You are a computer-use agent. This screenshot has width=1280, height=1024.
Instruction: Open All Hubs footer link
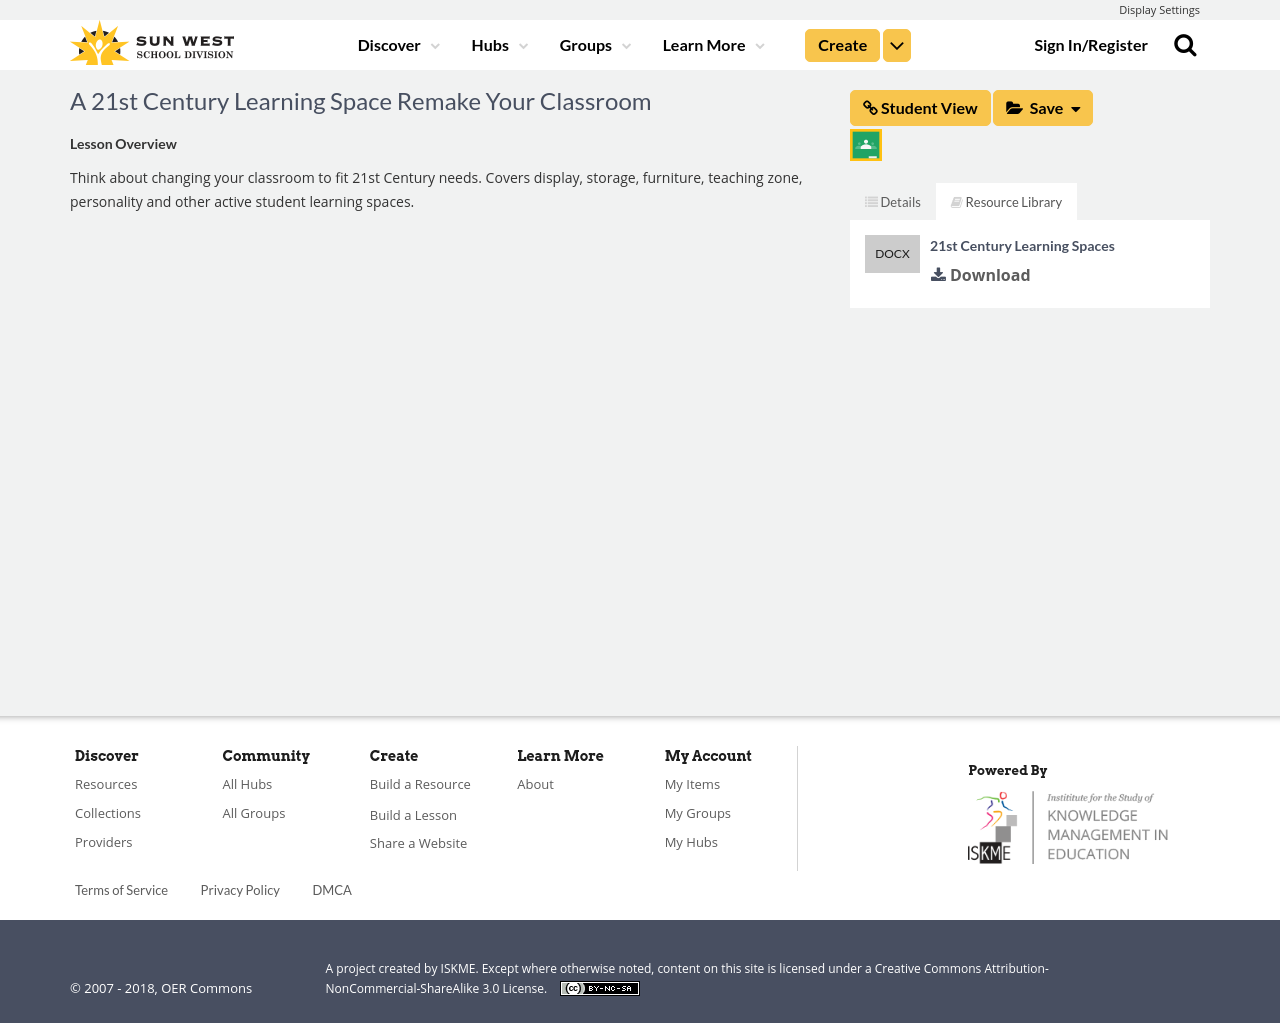(247, 785)
